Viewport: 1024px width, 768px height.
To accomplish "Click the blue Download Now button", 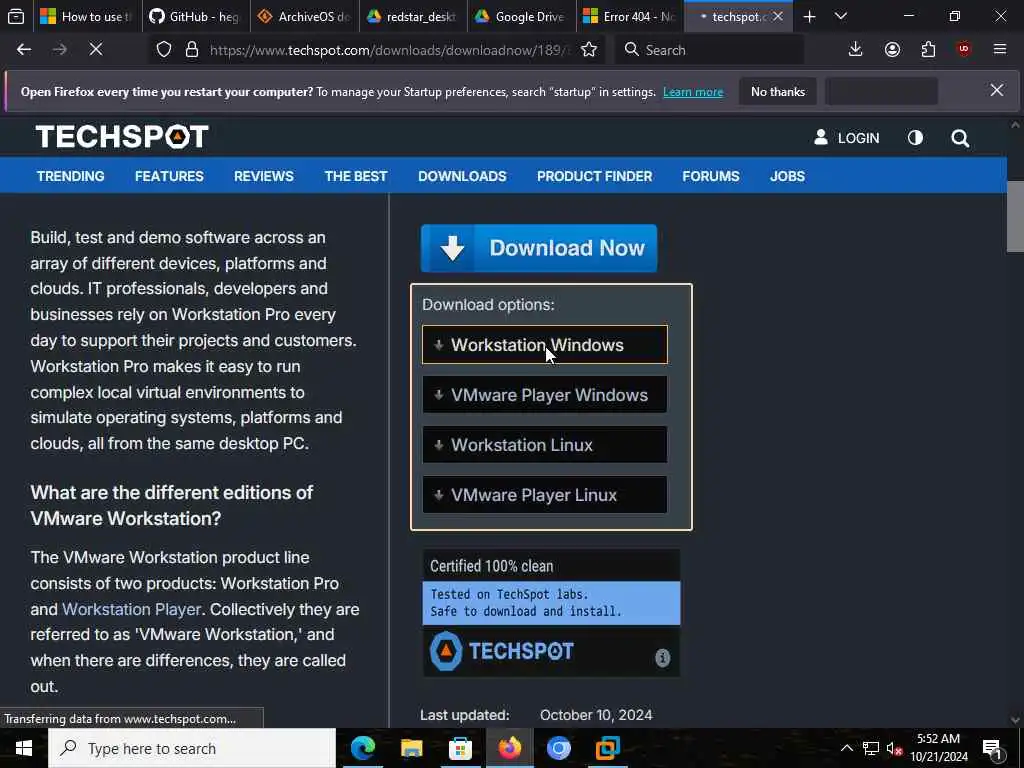I will [x=539, y=248].
